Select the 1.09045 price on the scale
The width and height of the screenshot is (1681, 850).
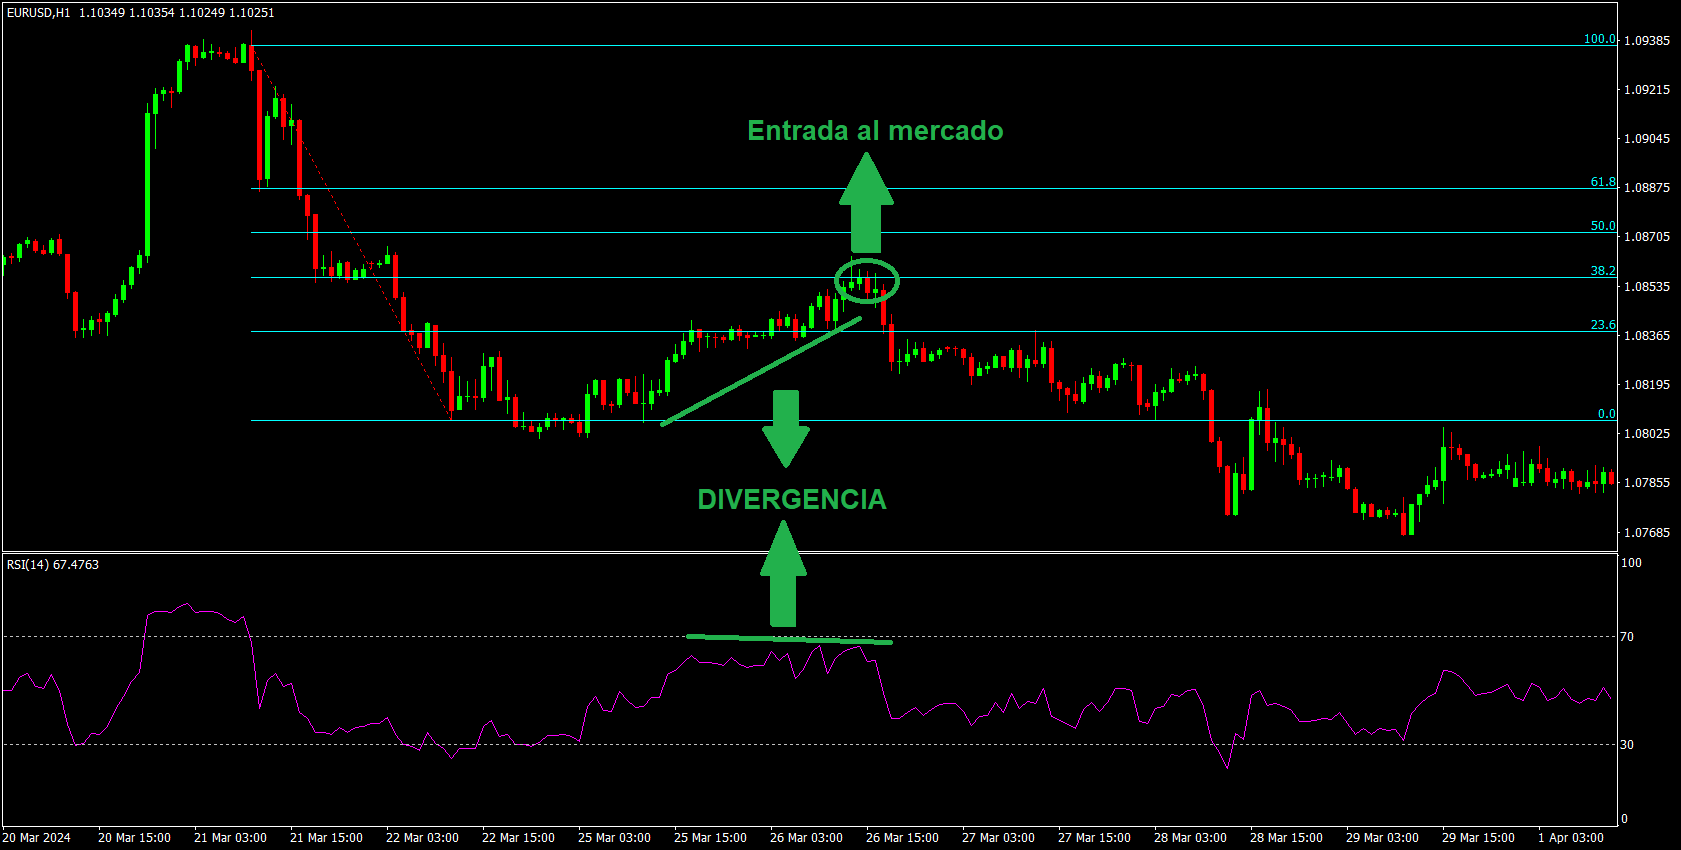[1647, 139]
